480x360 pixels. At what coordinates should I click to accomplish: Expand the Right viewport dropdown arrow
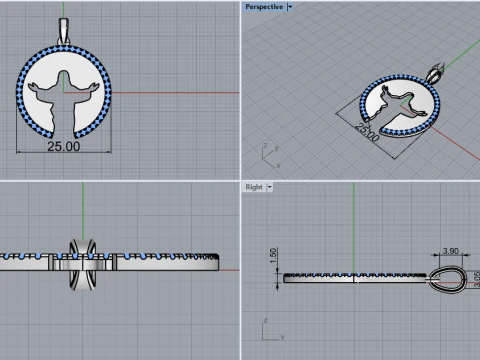269,187
